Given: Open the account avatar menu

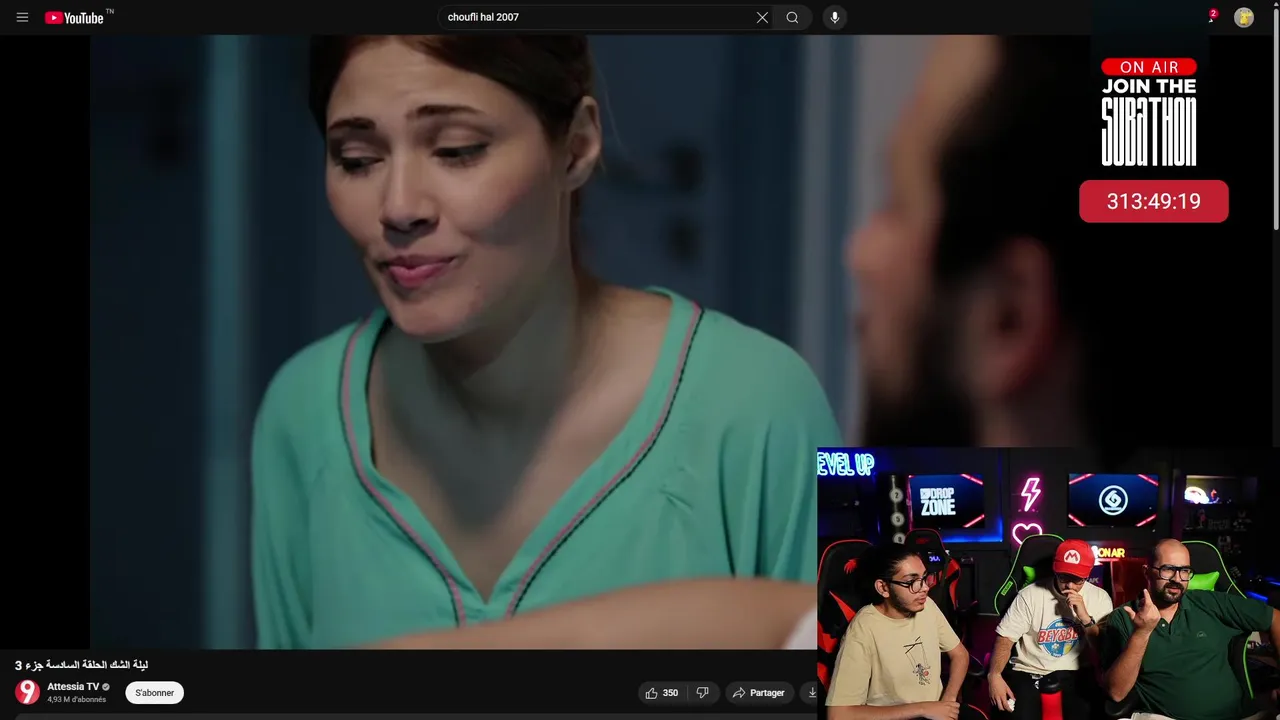Looking at the screenshot, I should (1244, 17).
